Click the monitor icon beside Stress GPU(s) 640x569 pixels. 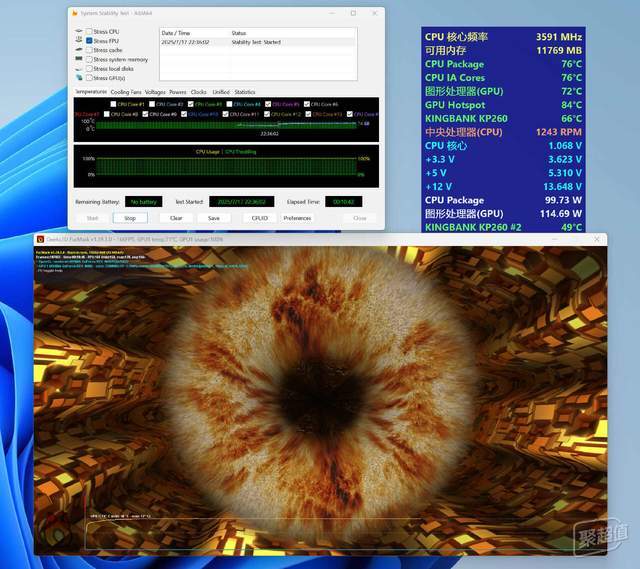pyautogui.click(x=79, y=78)
